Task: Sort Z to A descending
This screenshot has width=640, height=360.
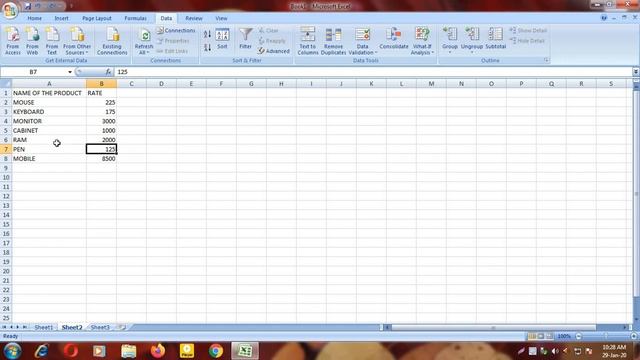Action: (x=207, y=47)
